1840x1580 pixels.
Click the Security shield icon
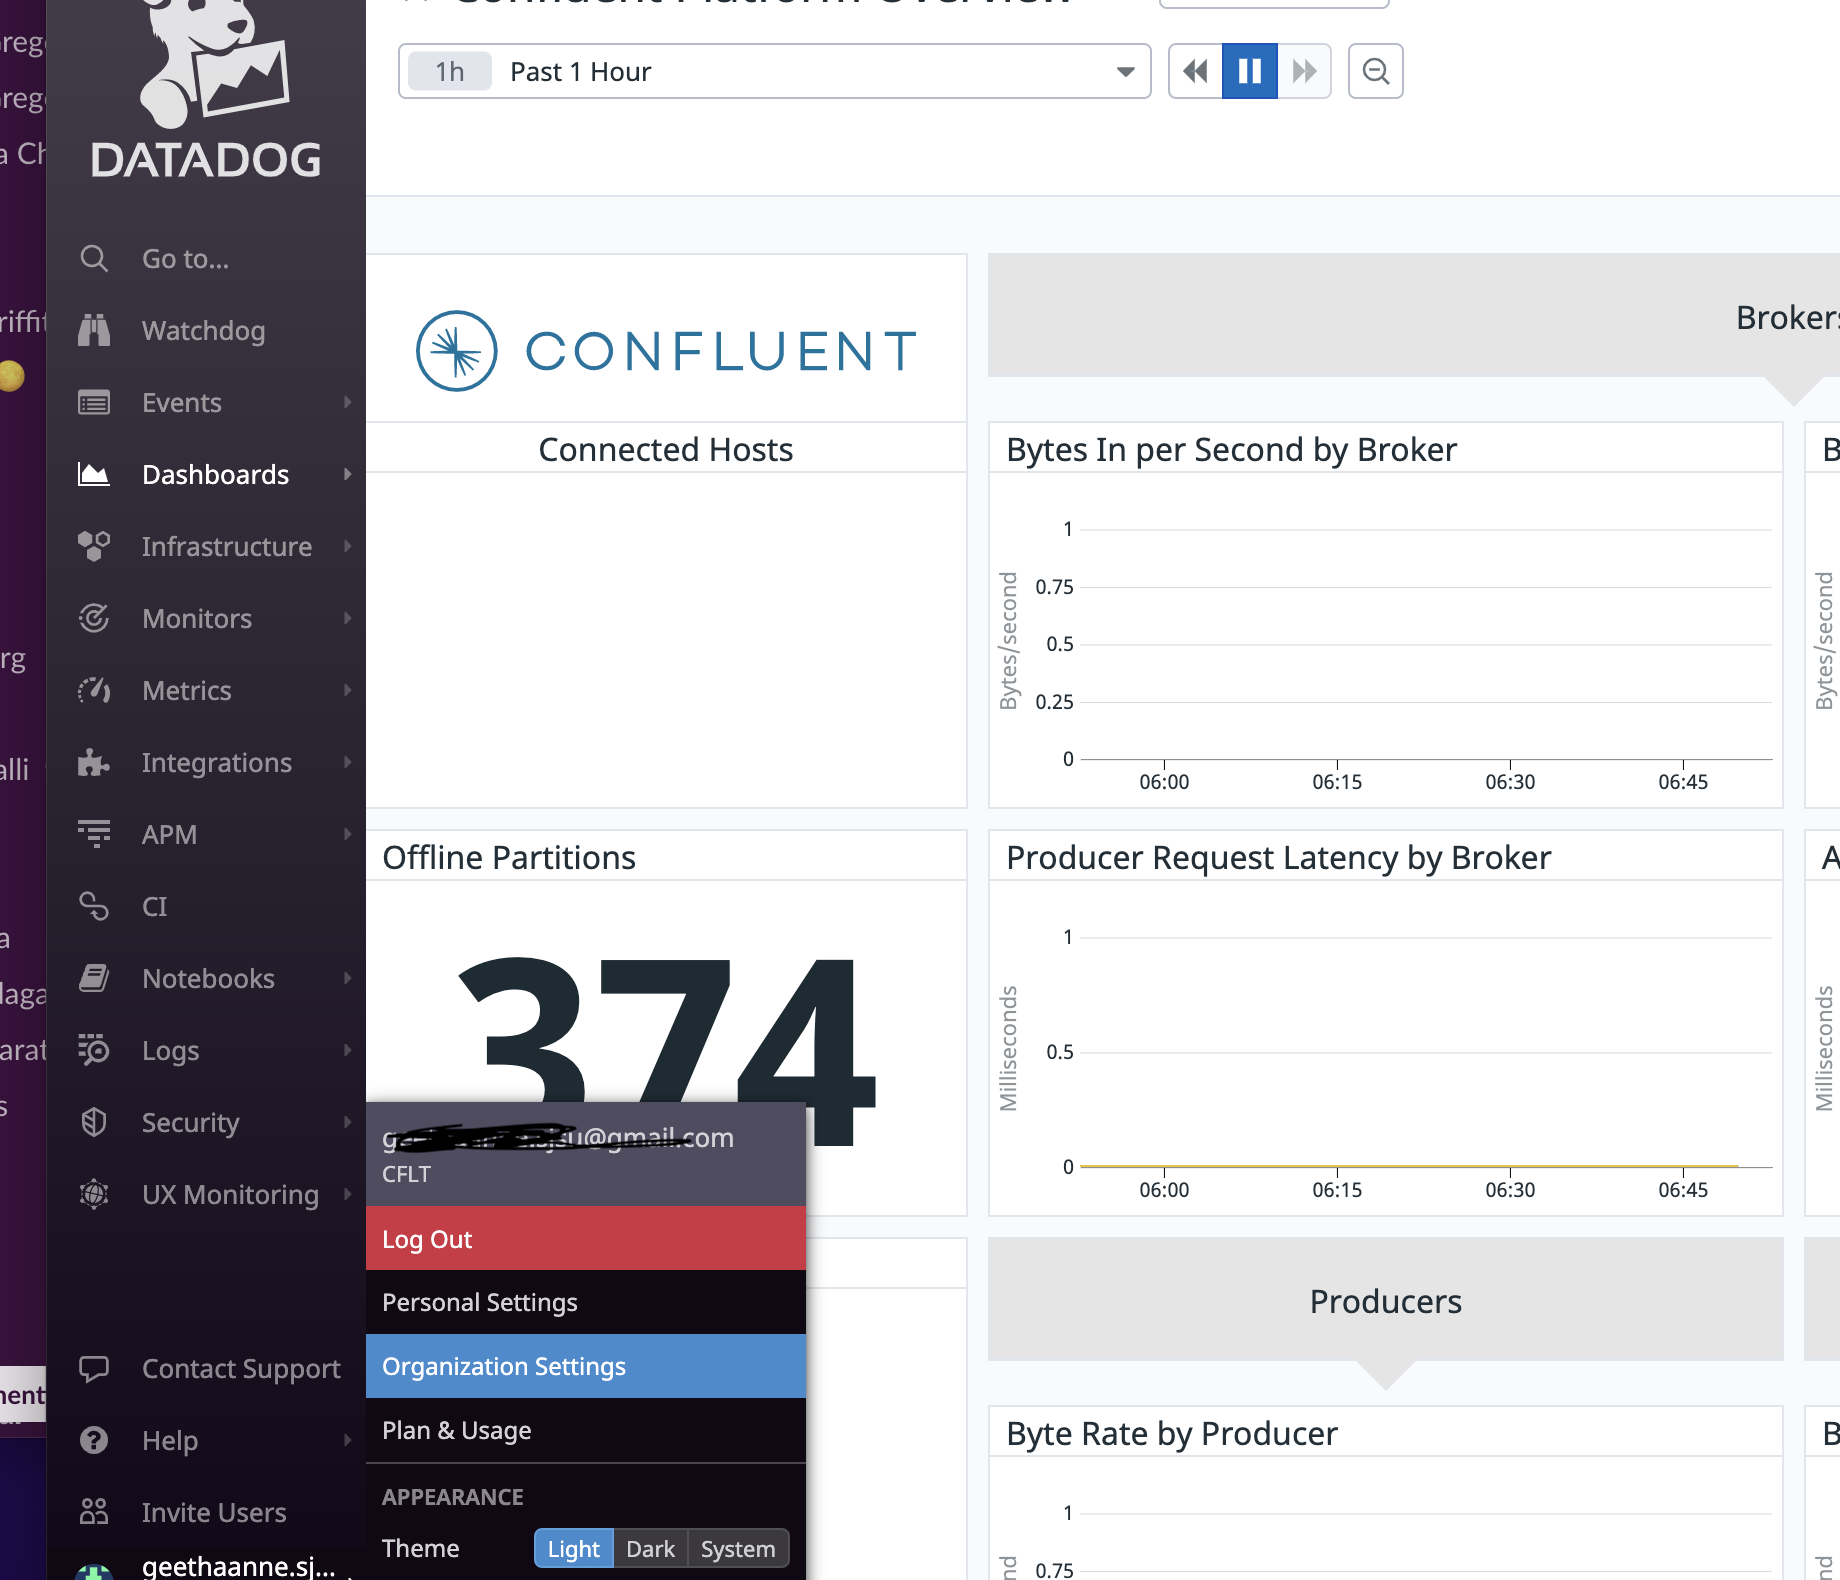tap(94, 1123)
